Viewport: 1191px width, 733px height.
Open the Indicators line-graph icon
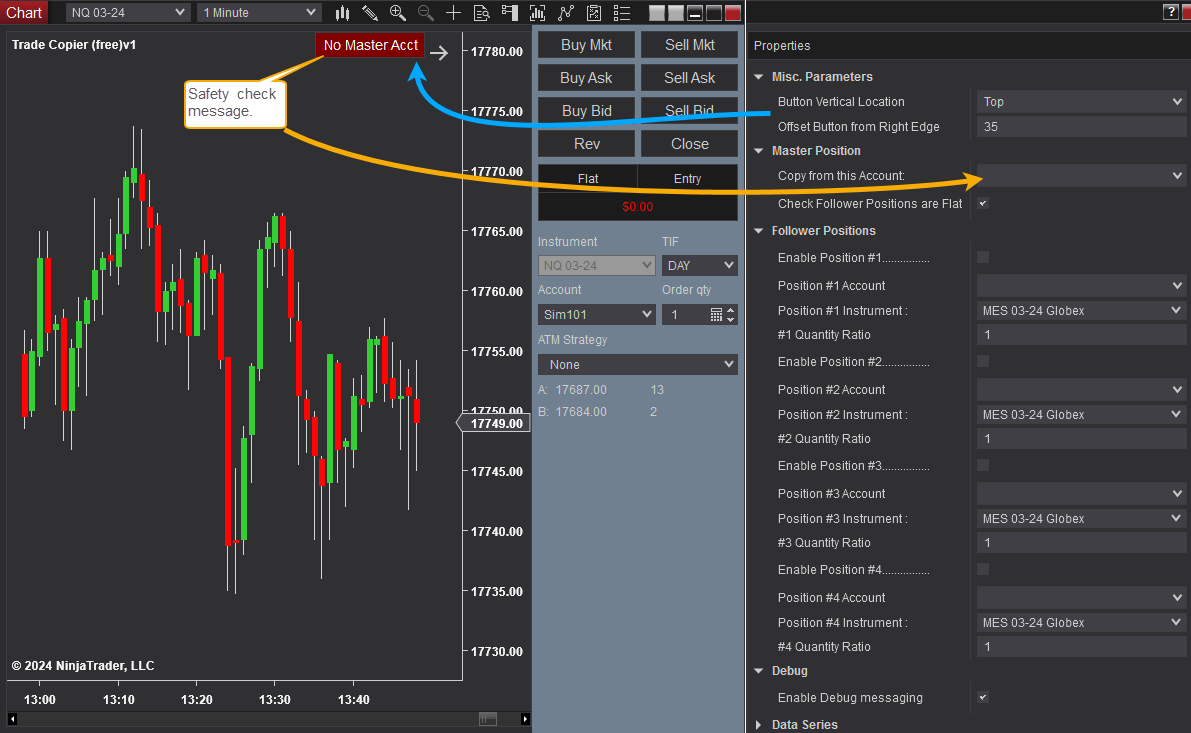click(x=566, y=13)
